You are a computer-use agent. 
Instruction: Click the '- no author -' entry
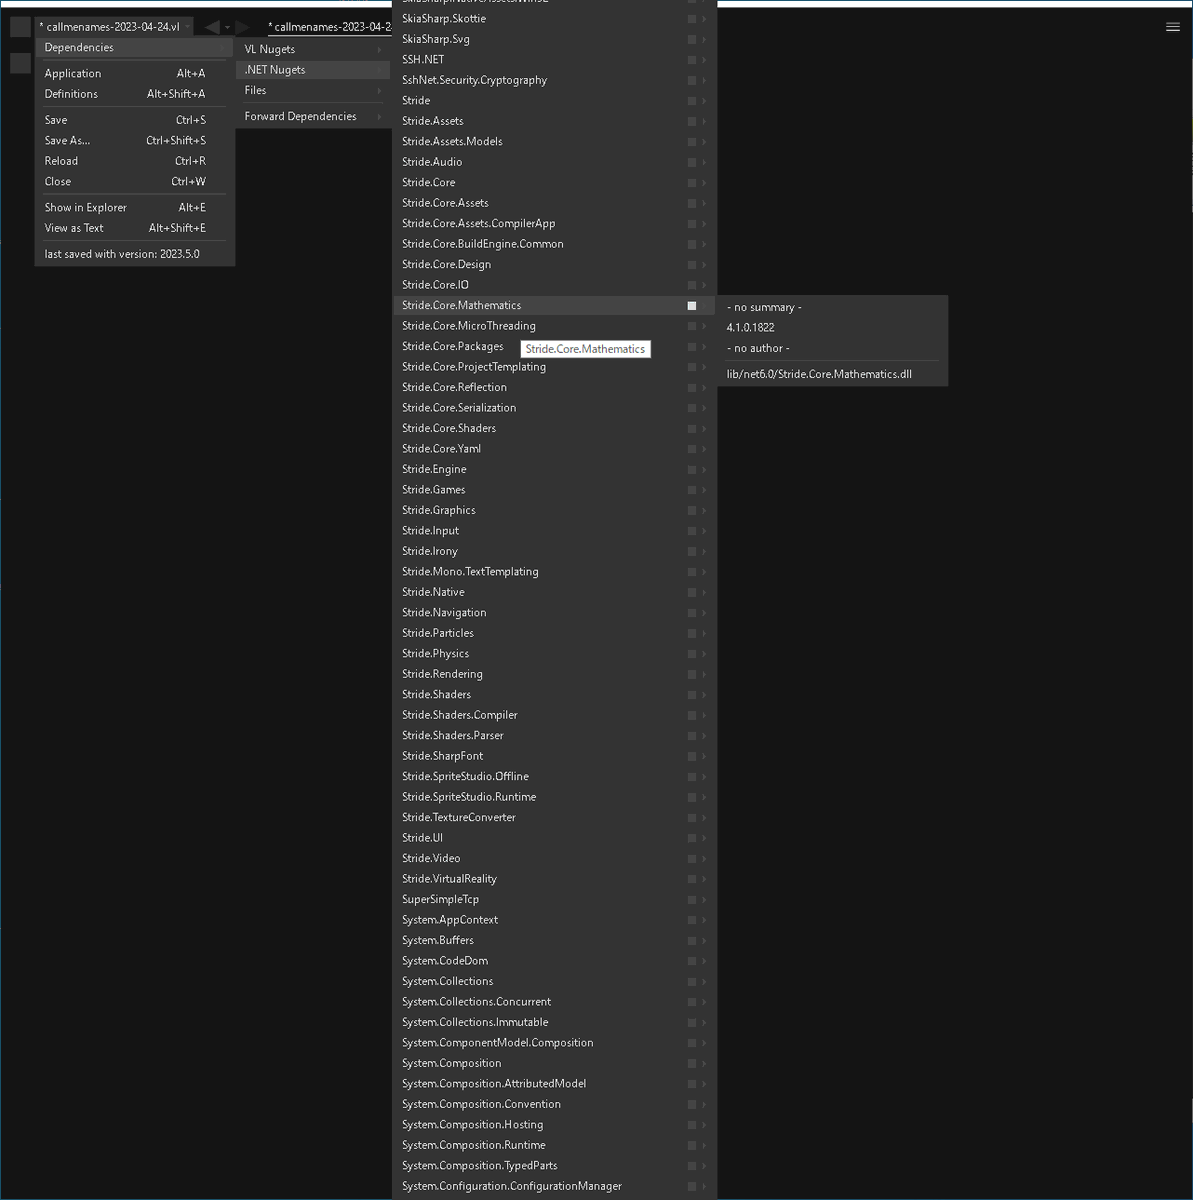[758, 348]
